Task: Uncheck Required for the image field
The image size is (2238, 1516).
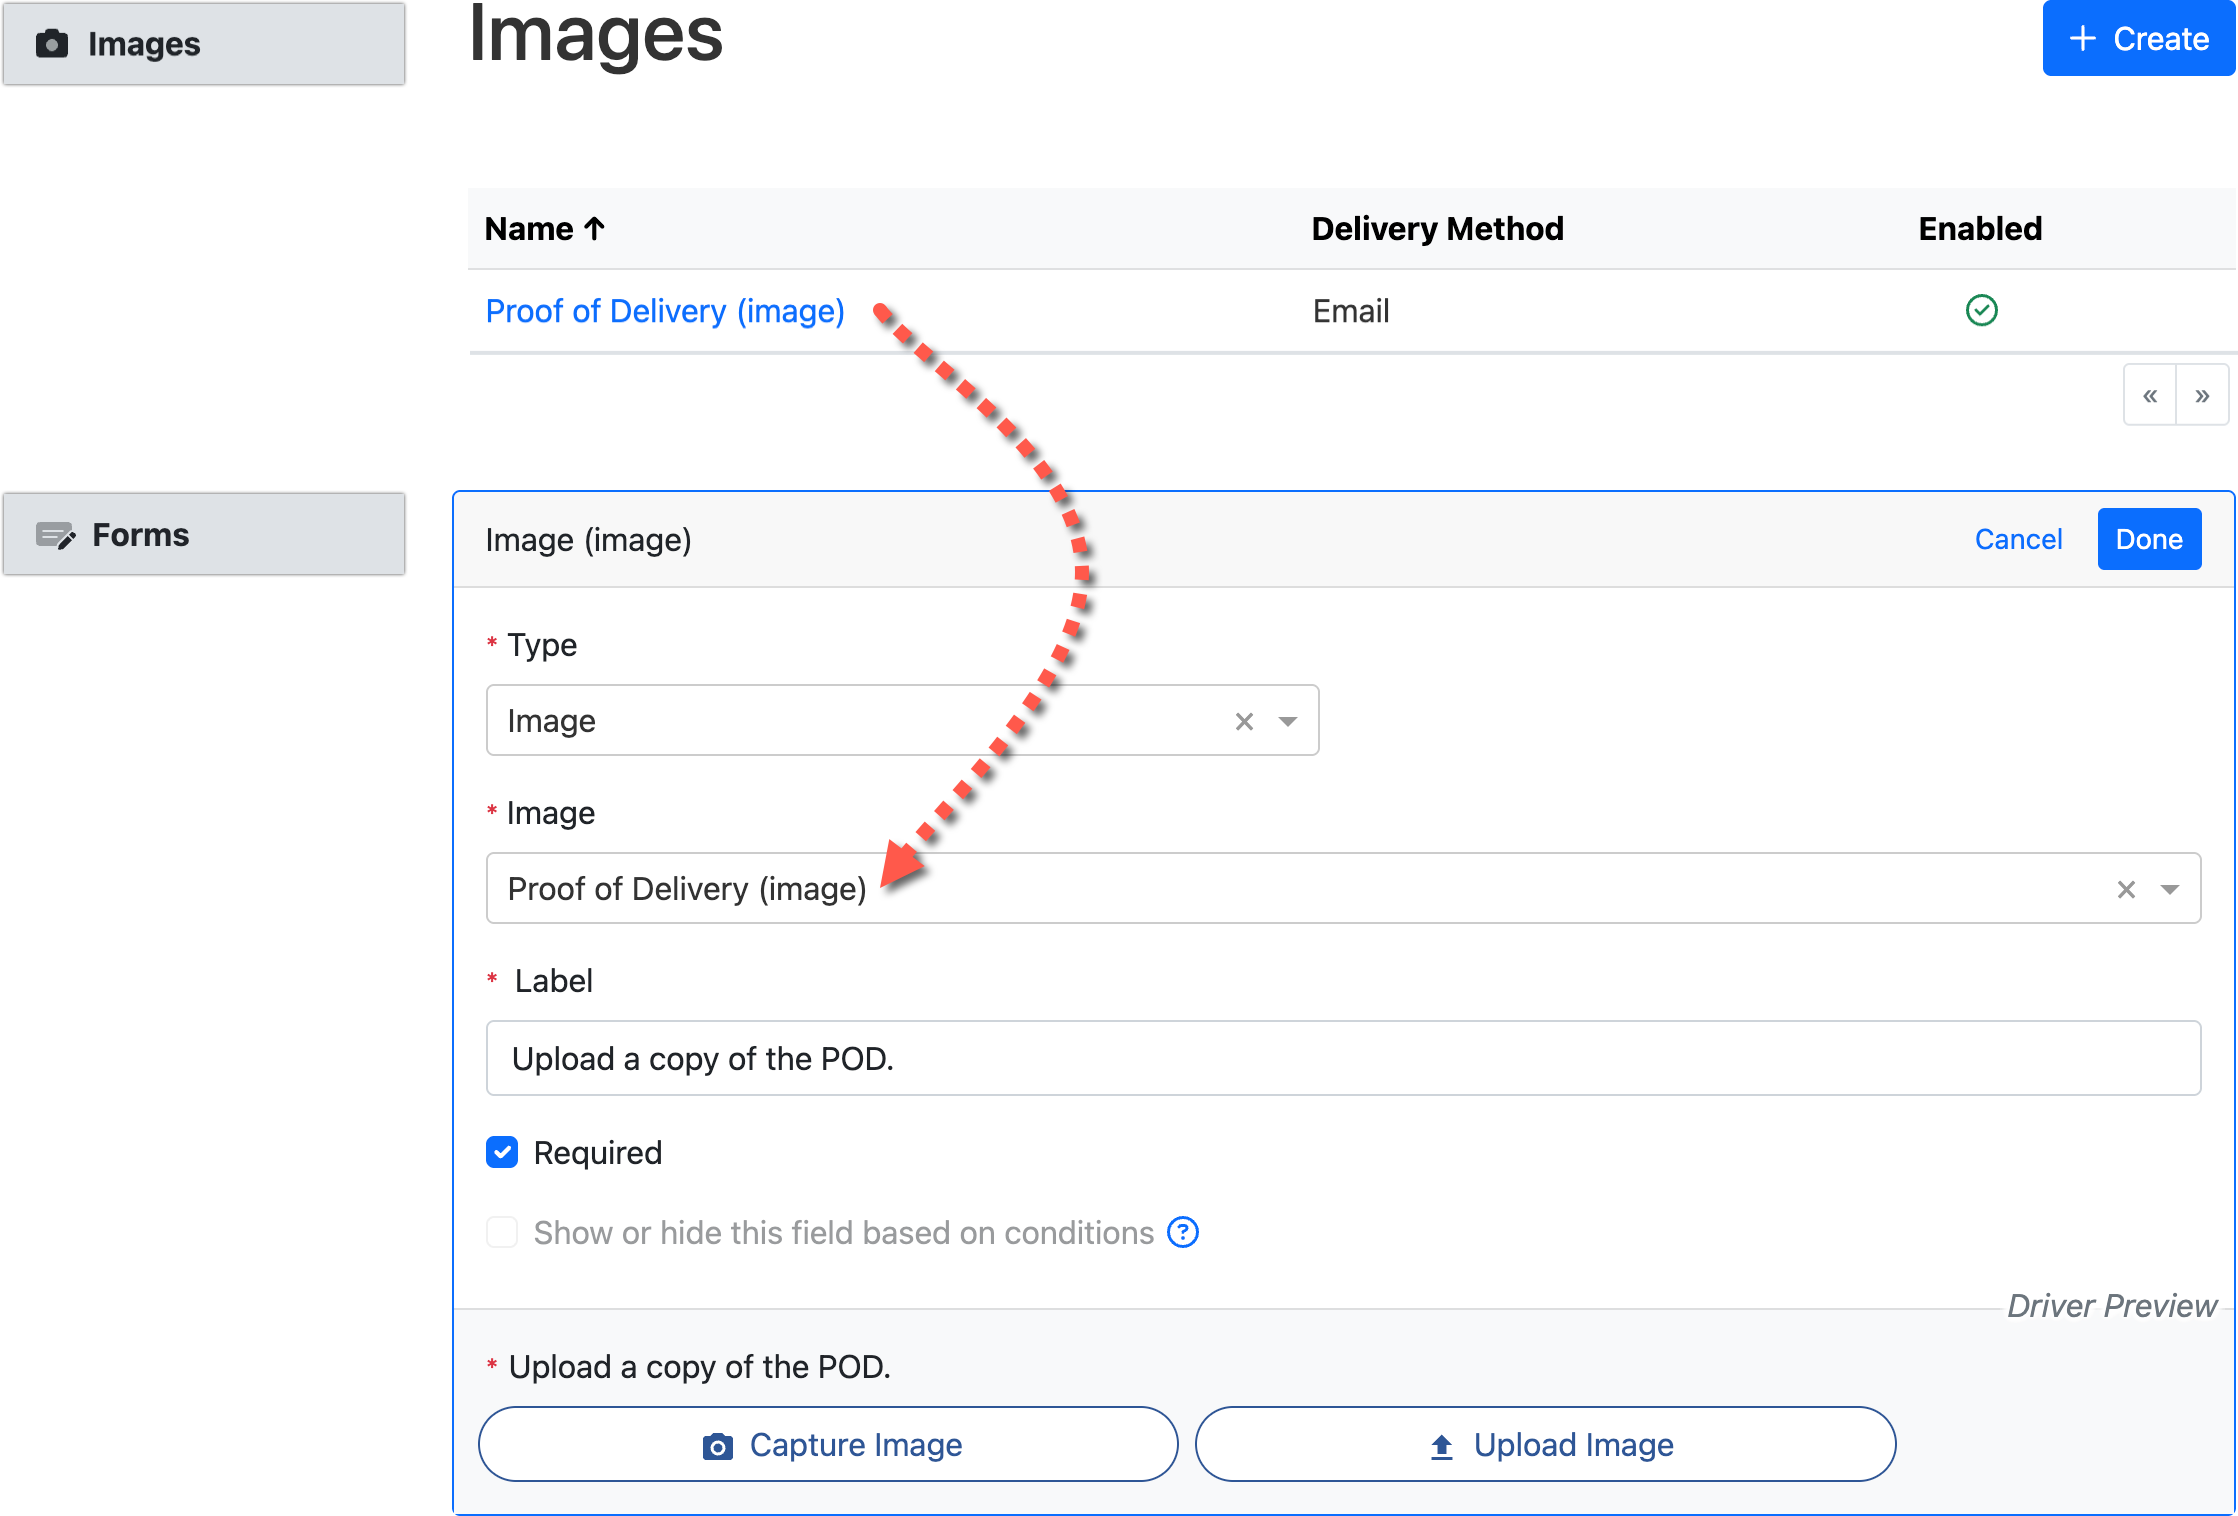Action: click(501, 1152)
